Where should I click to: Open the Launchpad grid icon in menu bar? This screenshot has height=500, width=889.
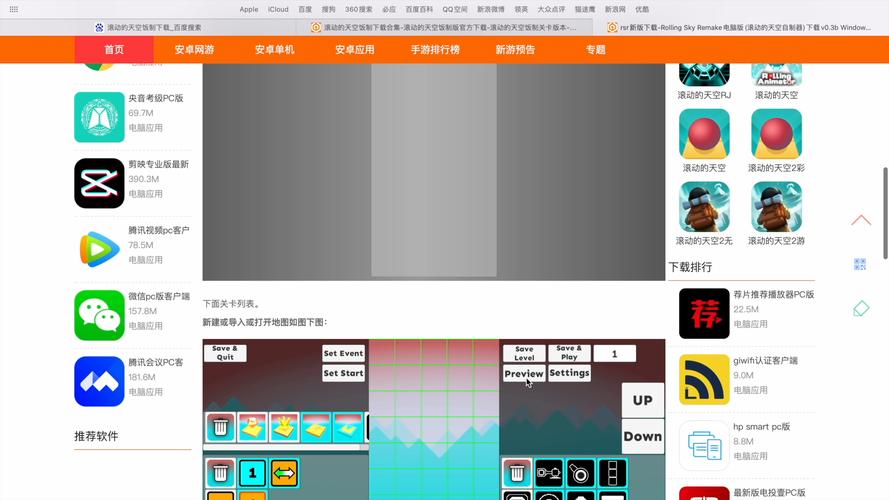[x=14, y=9]
